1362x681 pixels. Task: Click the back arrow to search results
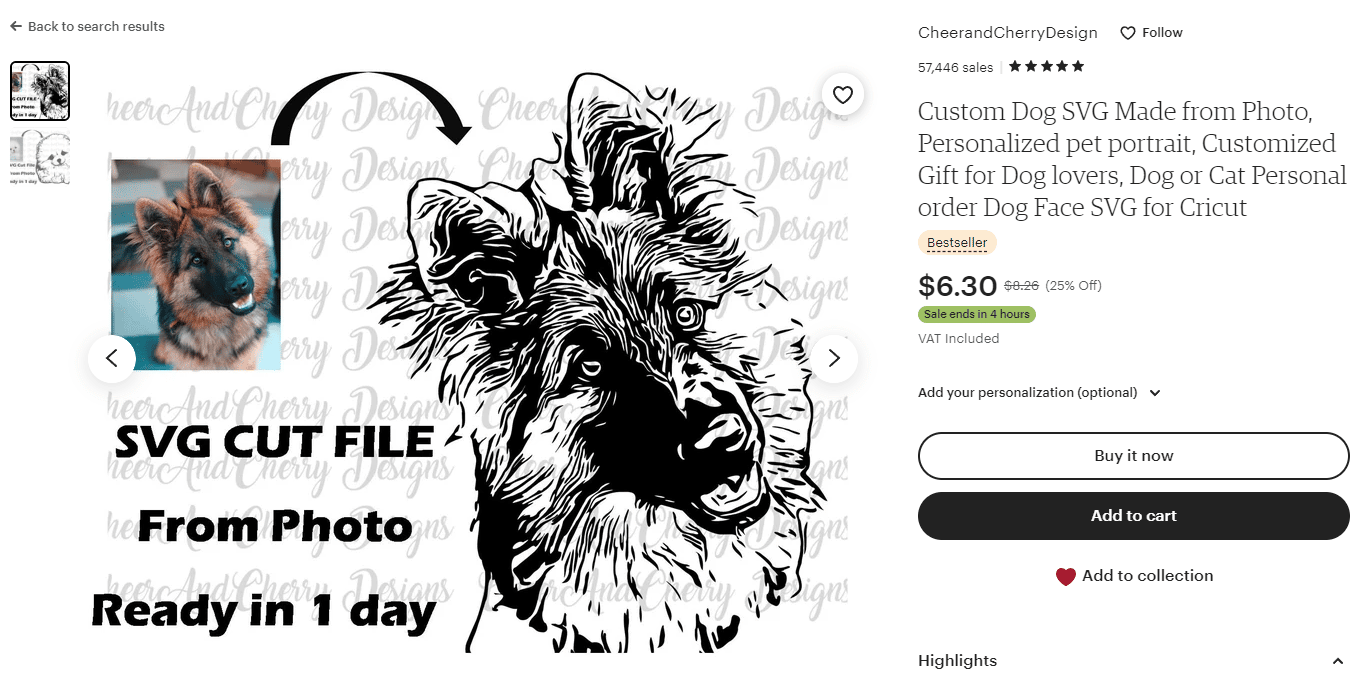[16, 27]
